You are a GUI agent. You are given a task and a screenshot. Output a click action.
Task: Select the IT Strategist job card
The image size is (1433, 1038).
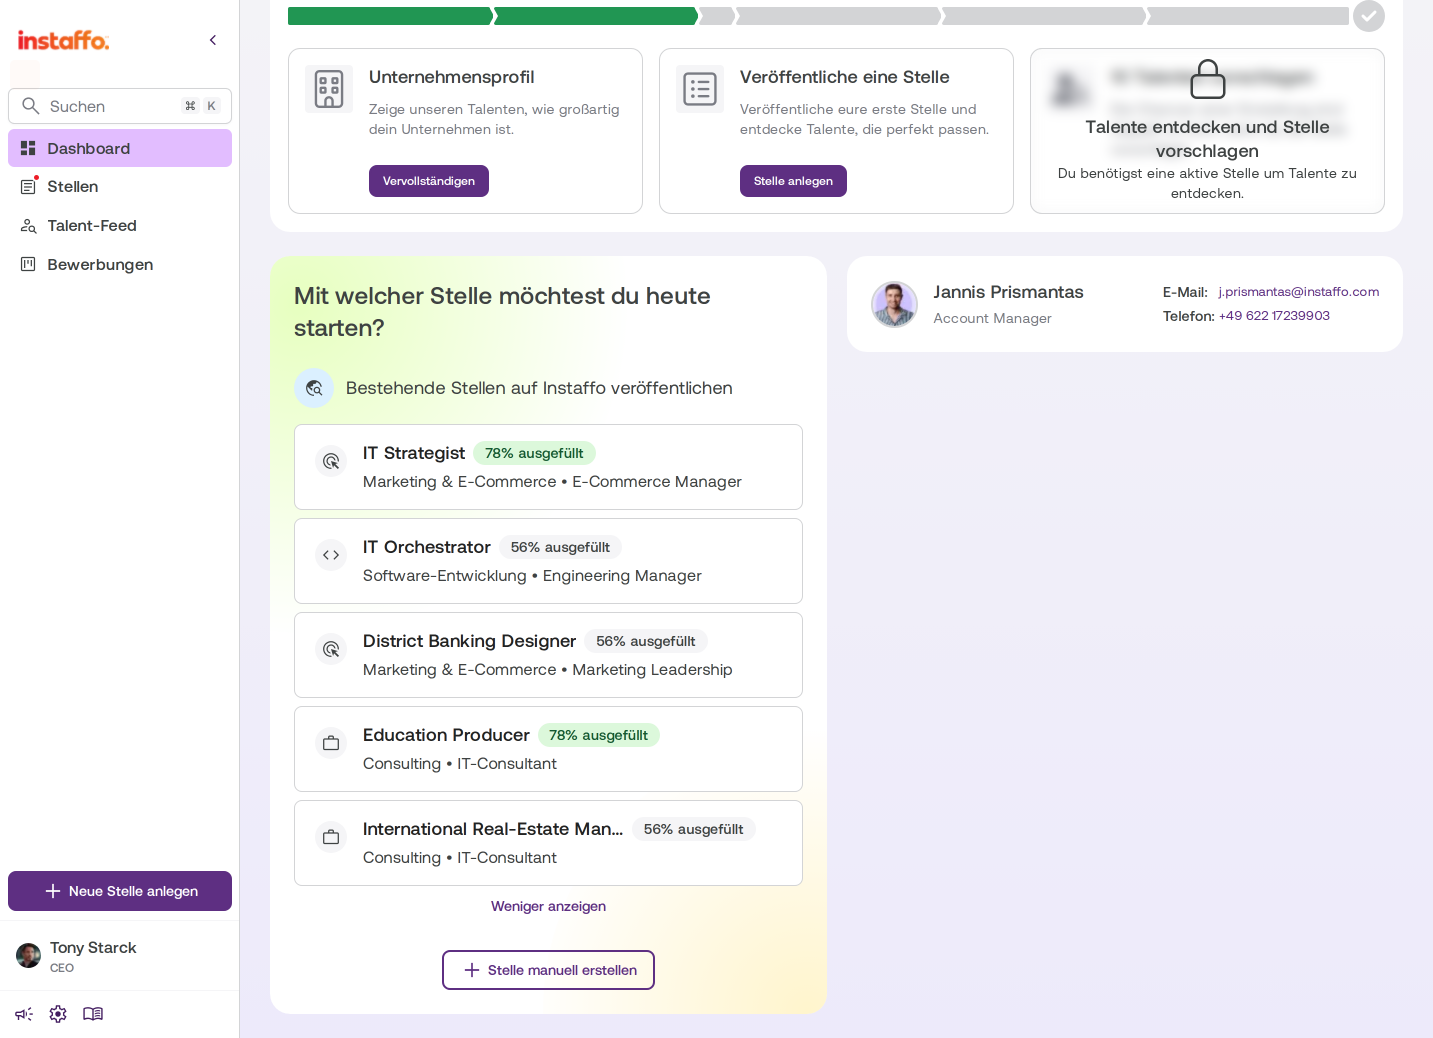coord(548,467)
